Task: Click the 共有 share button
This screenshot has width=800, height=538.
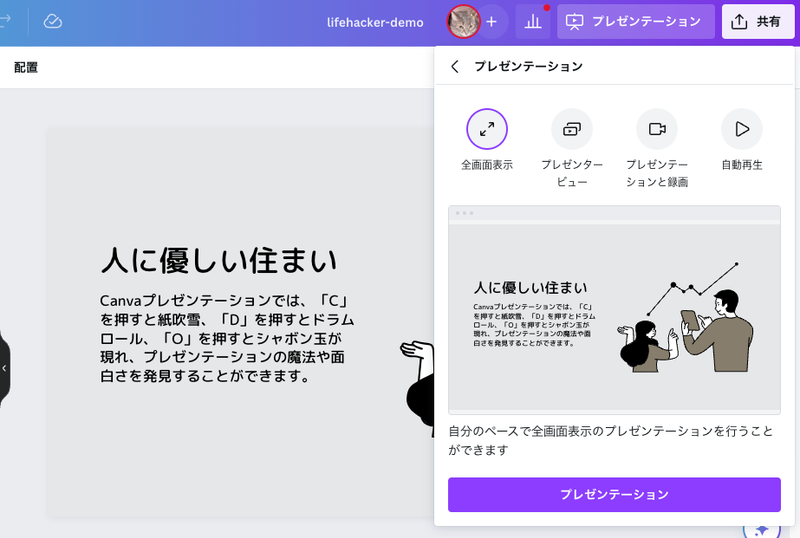Action: [758, 21]
